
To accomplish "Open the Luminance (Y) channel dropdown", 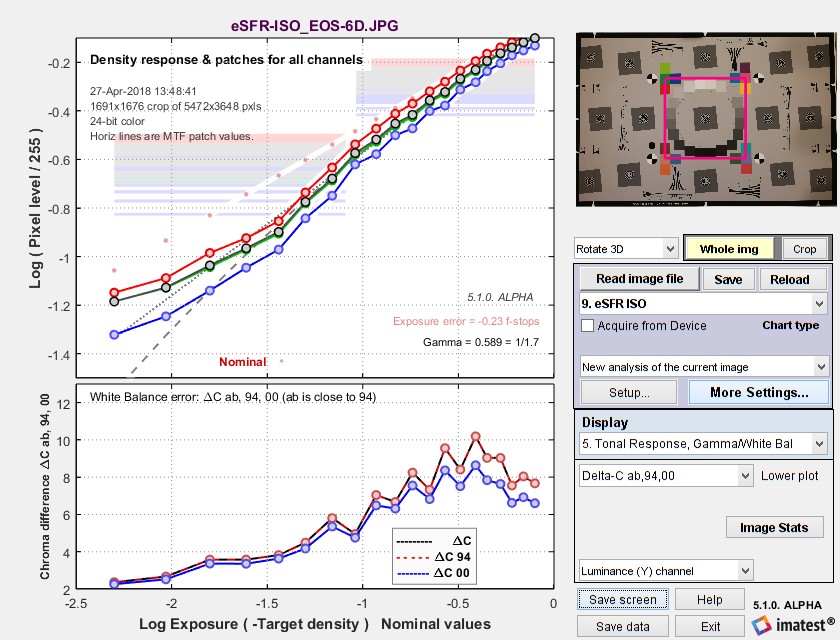I will click(666, 571).
